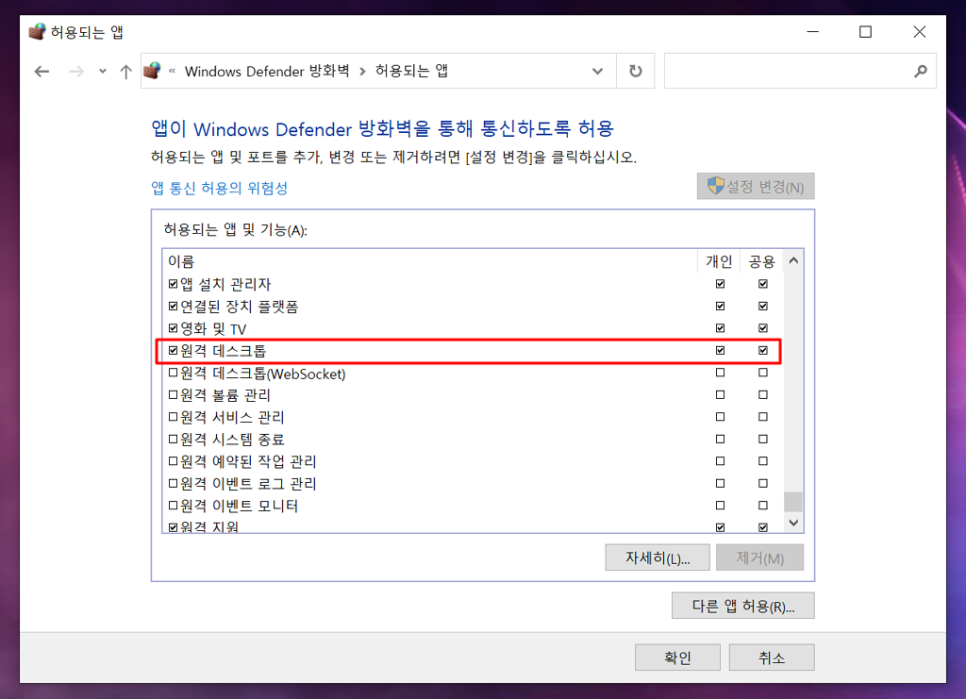Click the 개인 column header
This screenshot has width=966, height=699.
[x=718, y=262]
